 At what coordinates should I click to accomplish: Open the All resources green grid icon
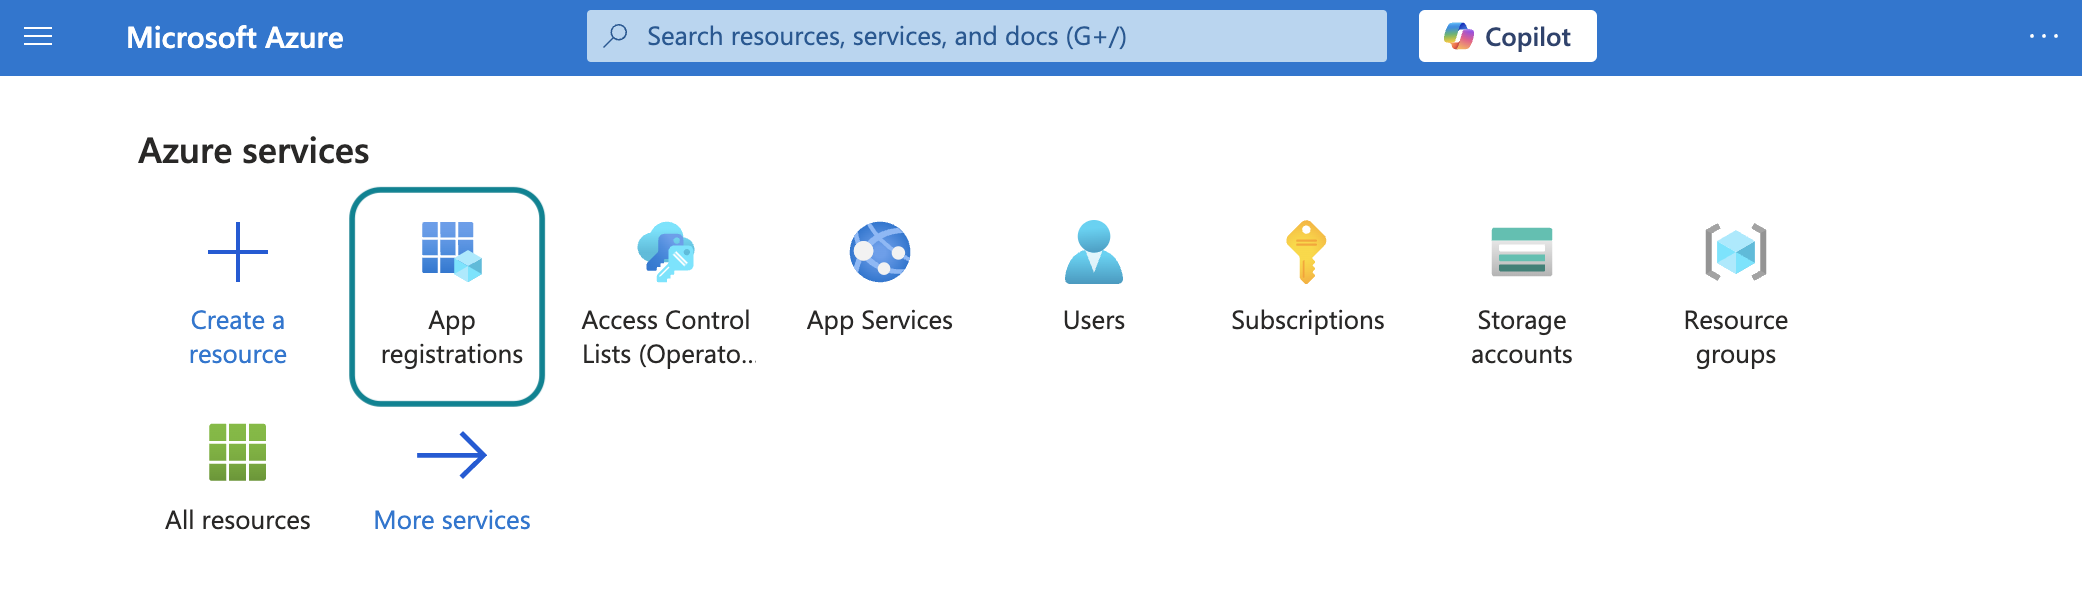(x=238, y=452)
